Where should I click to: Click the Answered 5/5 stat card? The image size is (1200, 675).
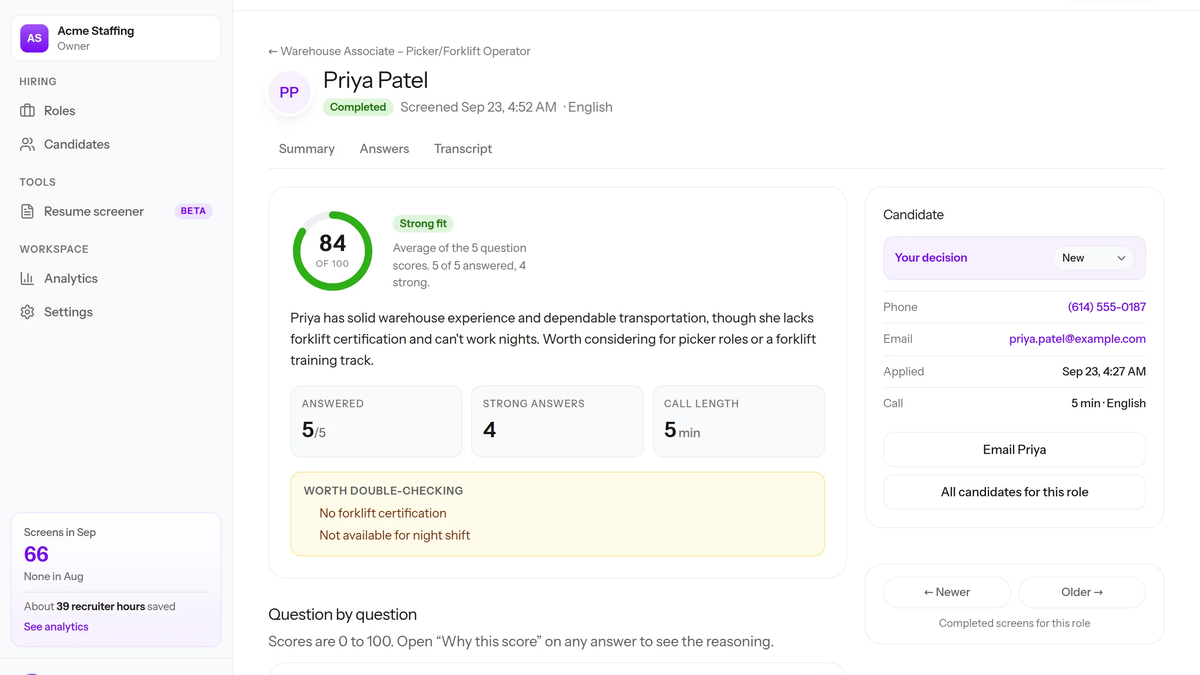click(376, 421)
